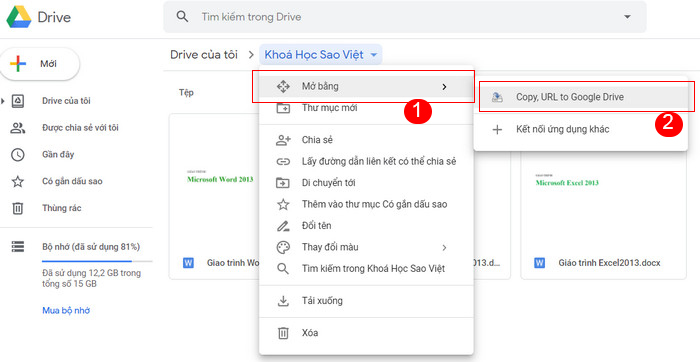Go to Drive của tôi breadcrumb

pos(204,55)
